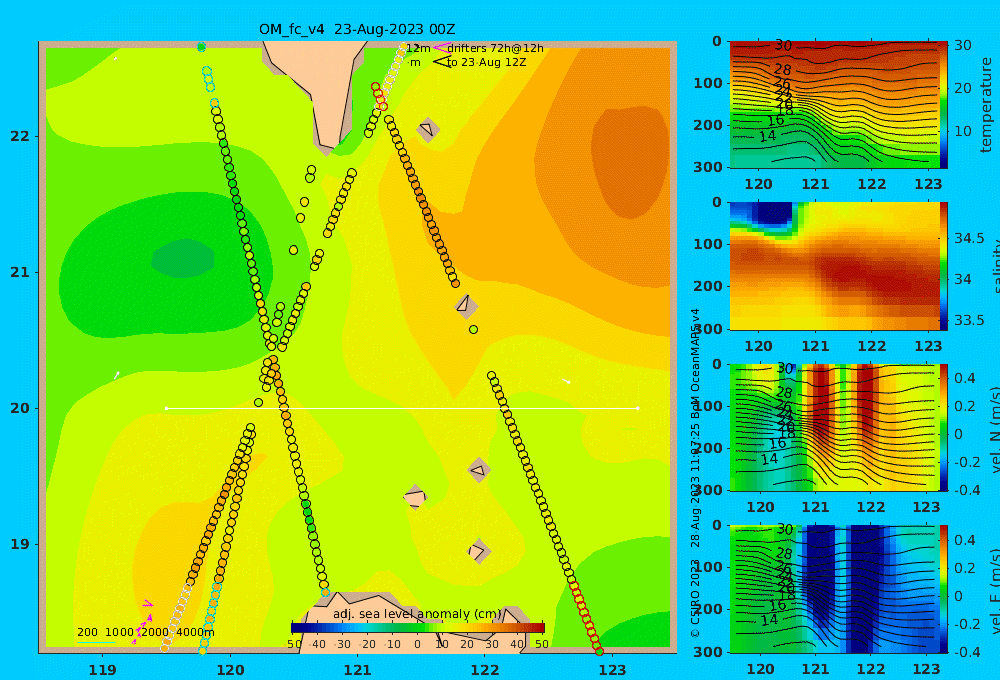Click the title 'OM_fc_v4 23-Aug-2023 00Z'
This screenshot has width=1000, height=680.
pos(357,29)
